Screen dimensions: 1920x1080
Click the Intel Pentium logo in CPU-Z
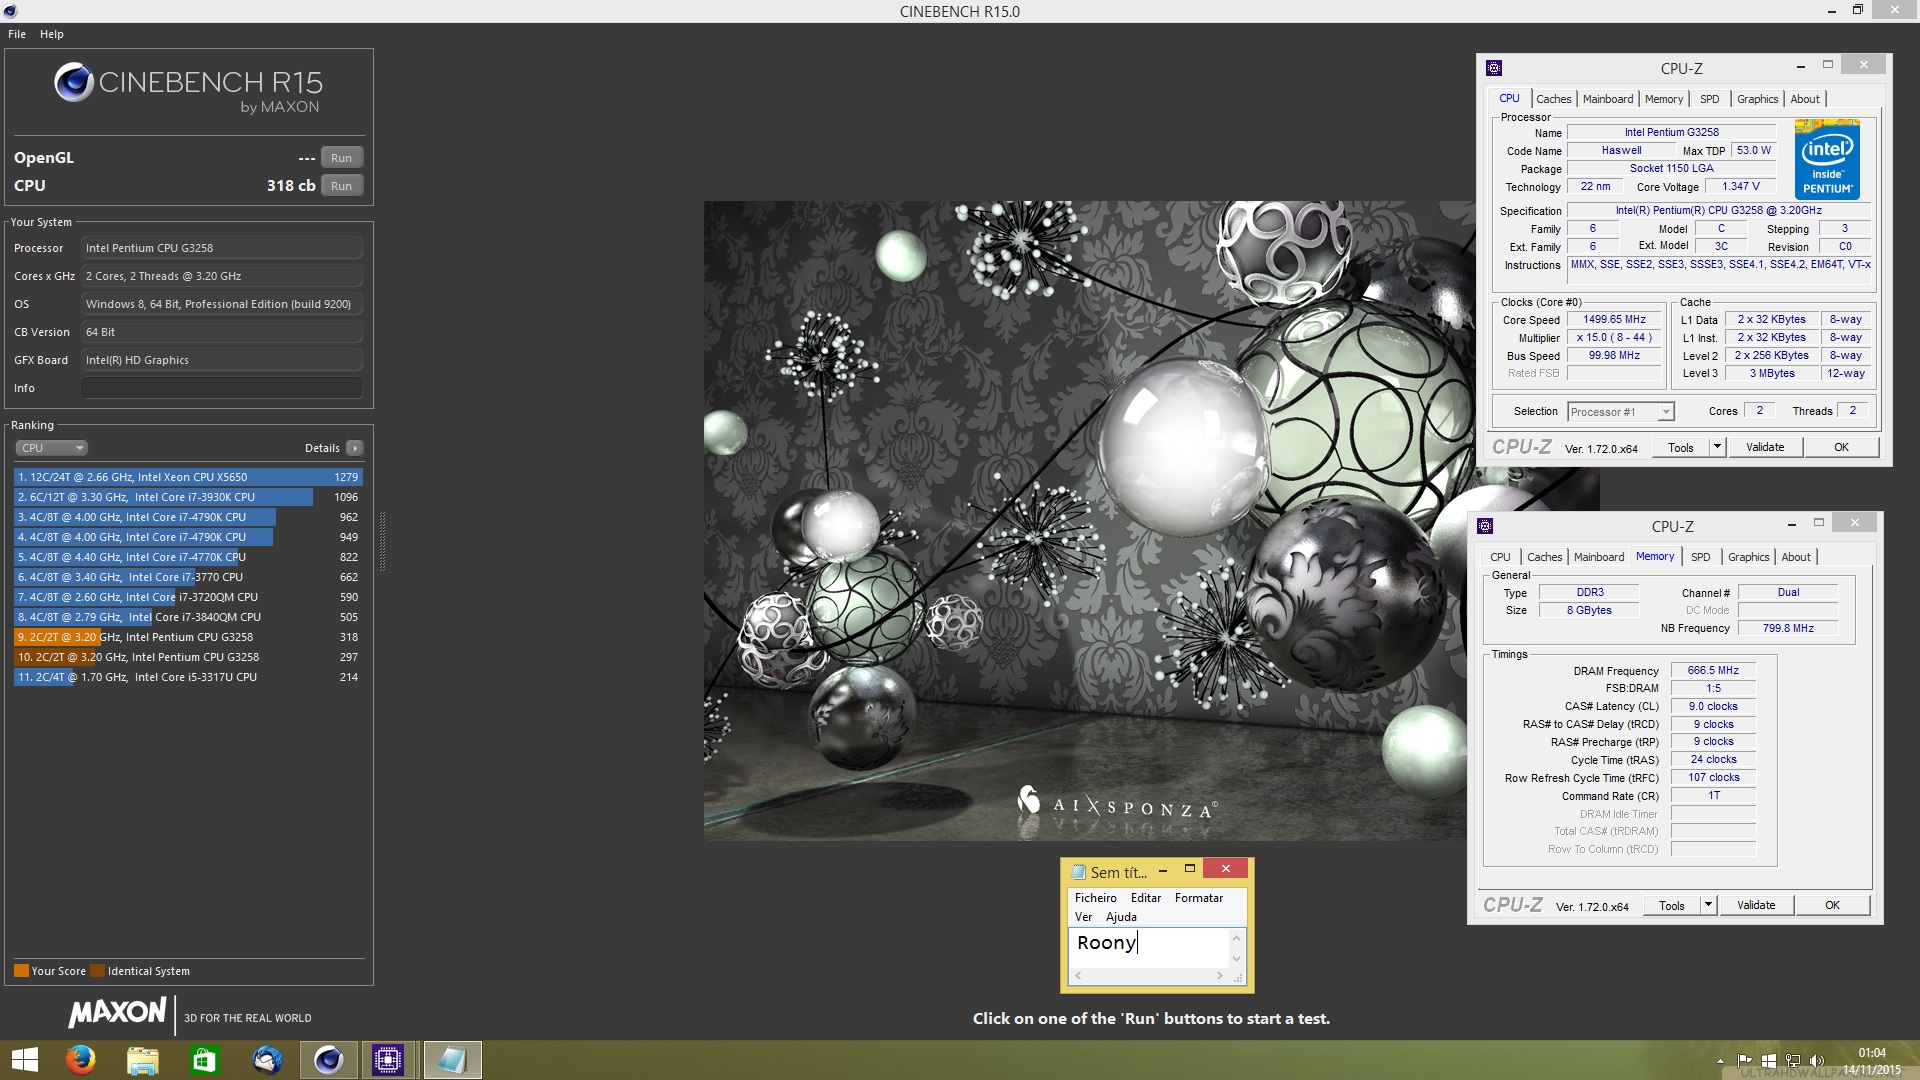[1827, 159]
